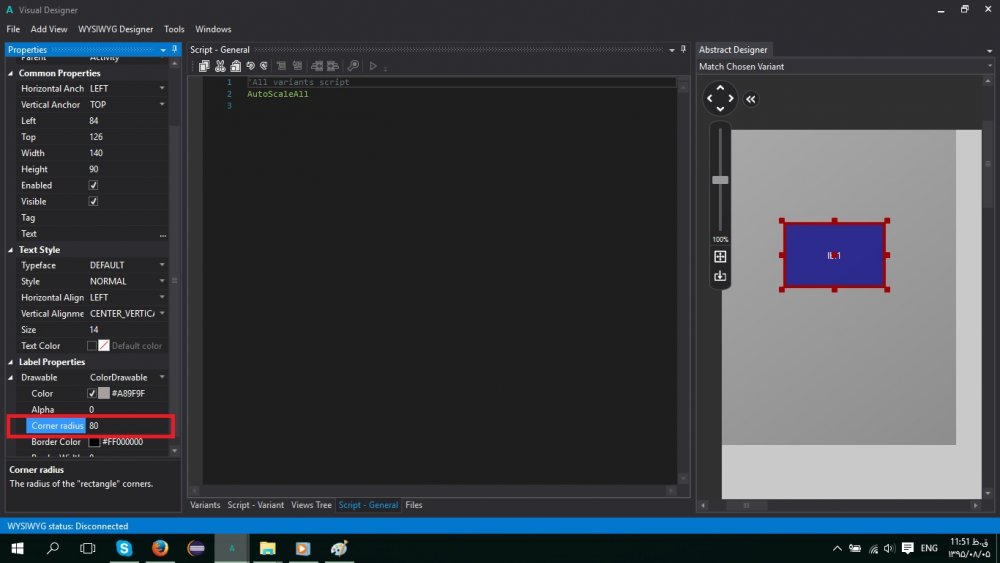Toggle the Drawable Color checkbox
This screenshot has width=1000, height=563.
click(92, 393)
